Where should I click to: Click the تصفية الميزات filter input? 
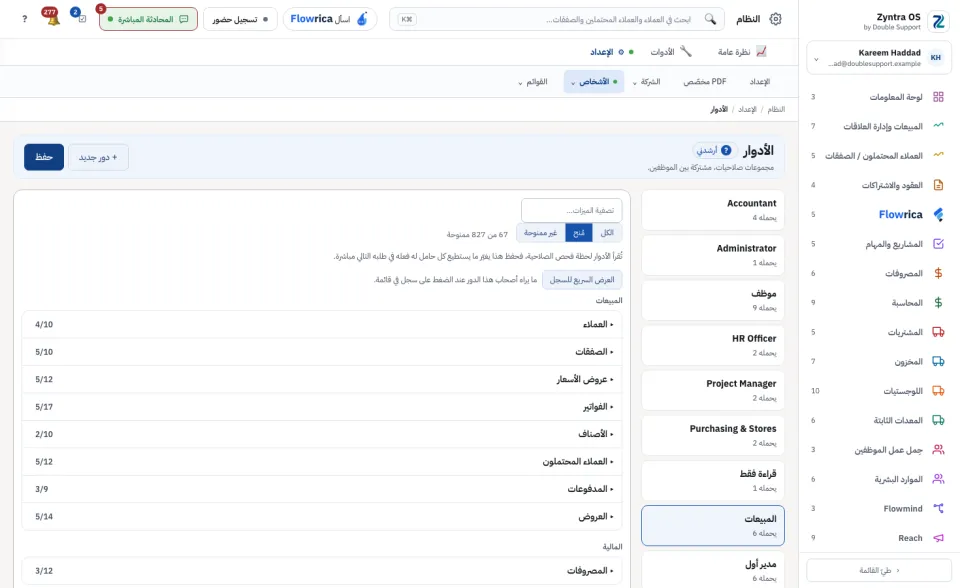[571, 210]
